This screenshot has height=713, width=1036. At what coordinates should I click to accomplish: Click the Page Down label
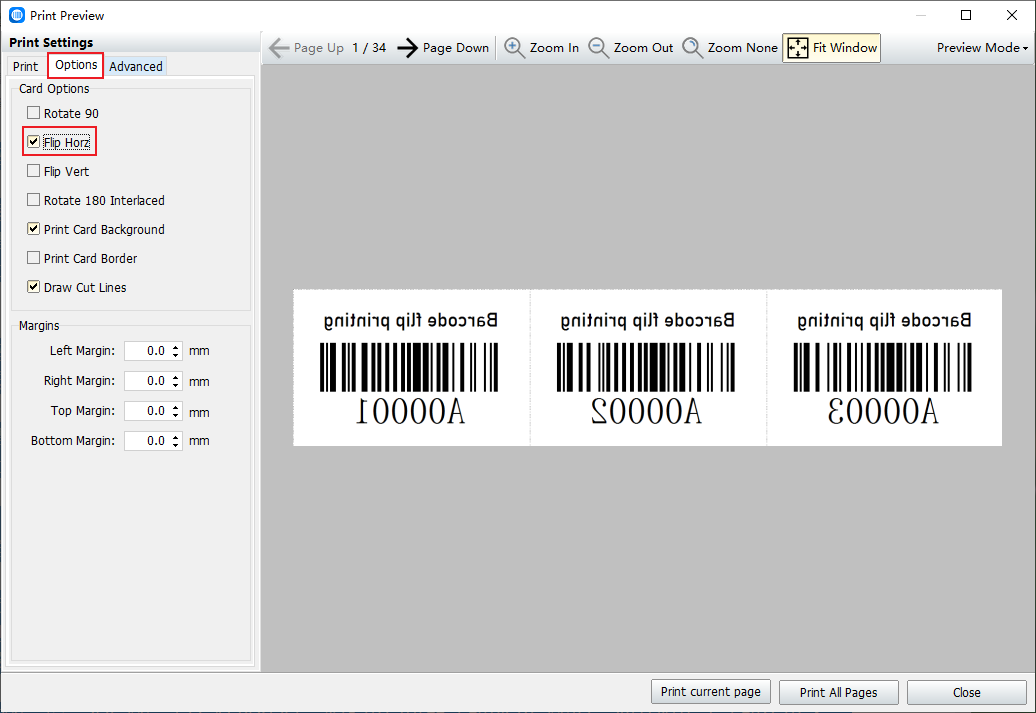(456, 48)
